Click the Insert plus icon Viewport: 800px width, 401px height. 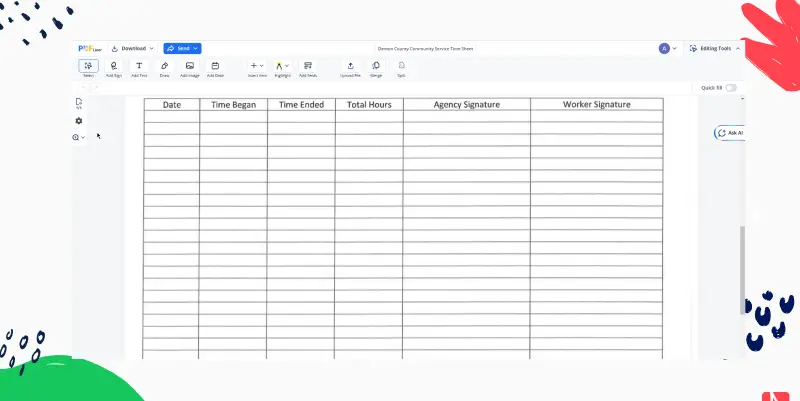pos(254,66)
